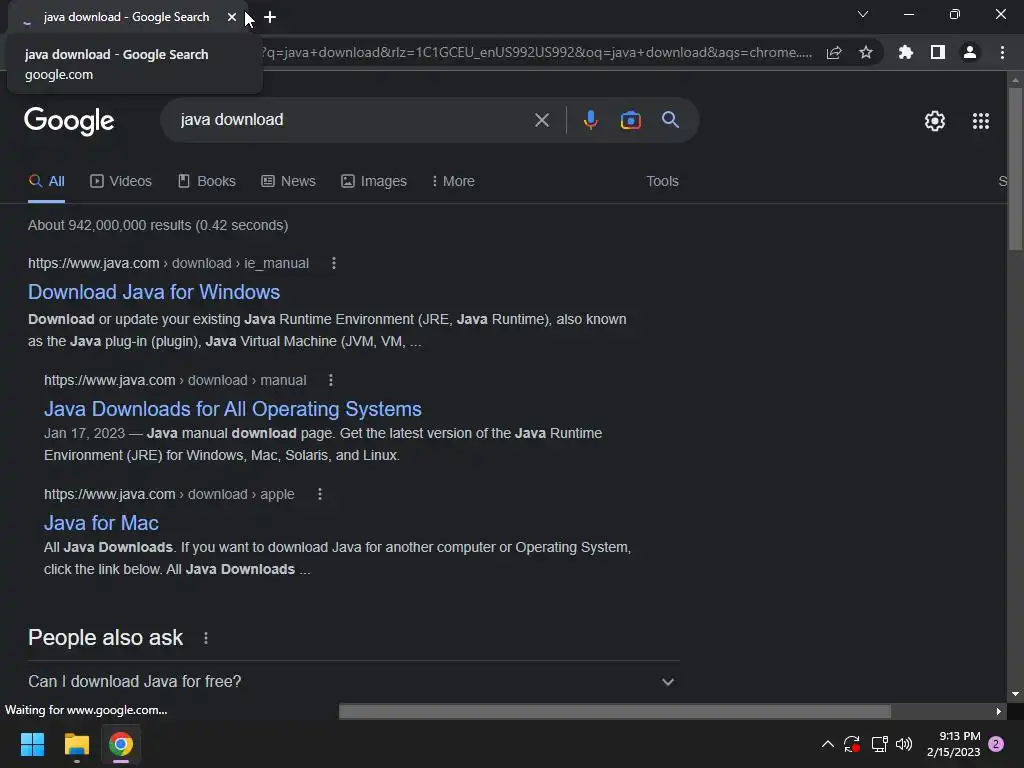Share this page from address bar
This screenshot has width=1024, height=768.
tap(834, 53)
